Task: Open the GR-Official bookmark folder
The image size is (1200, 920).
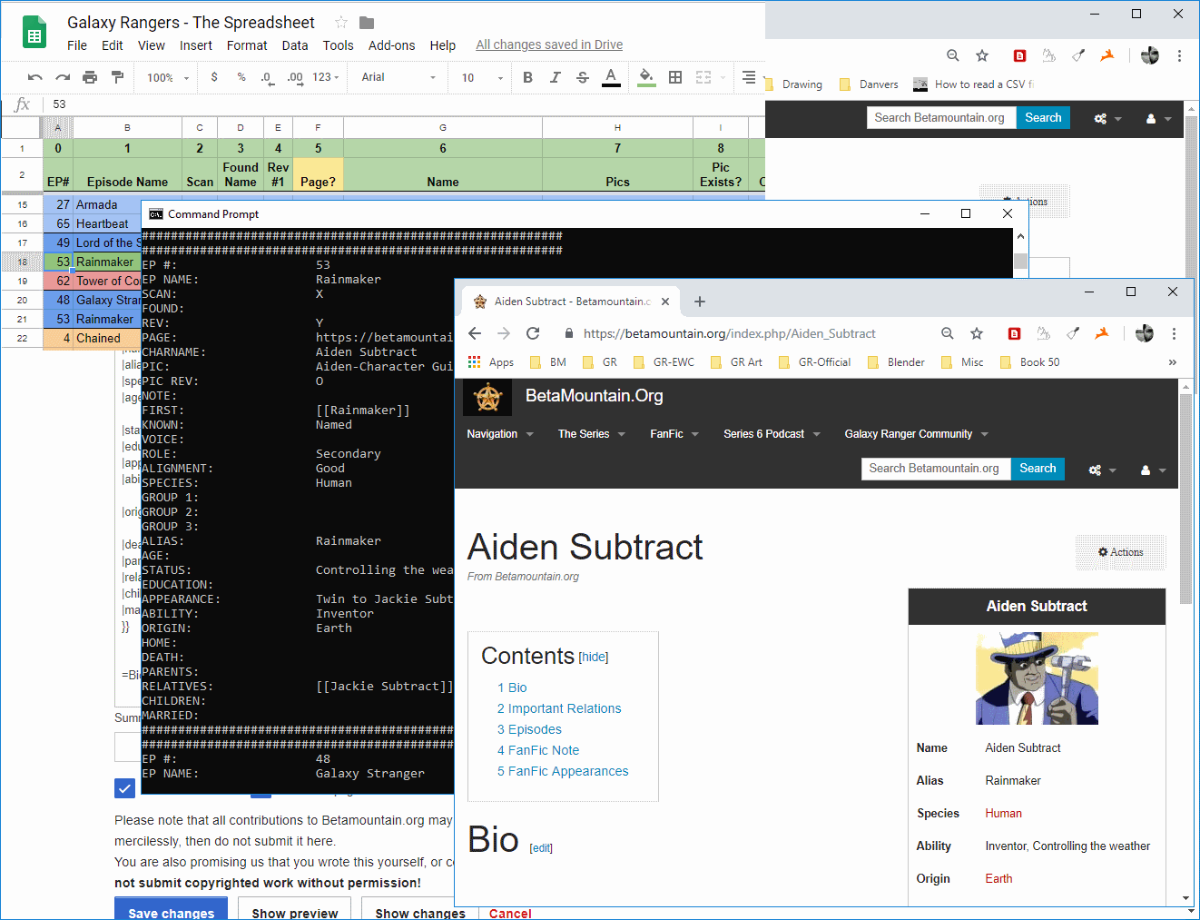Action: (x=815, y=362)
